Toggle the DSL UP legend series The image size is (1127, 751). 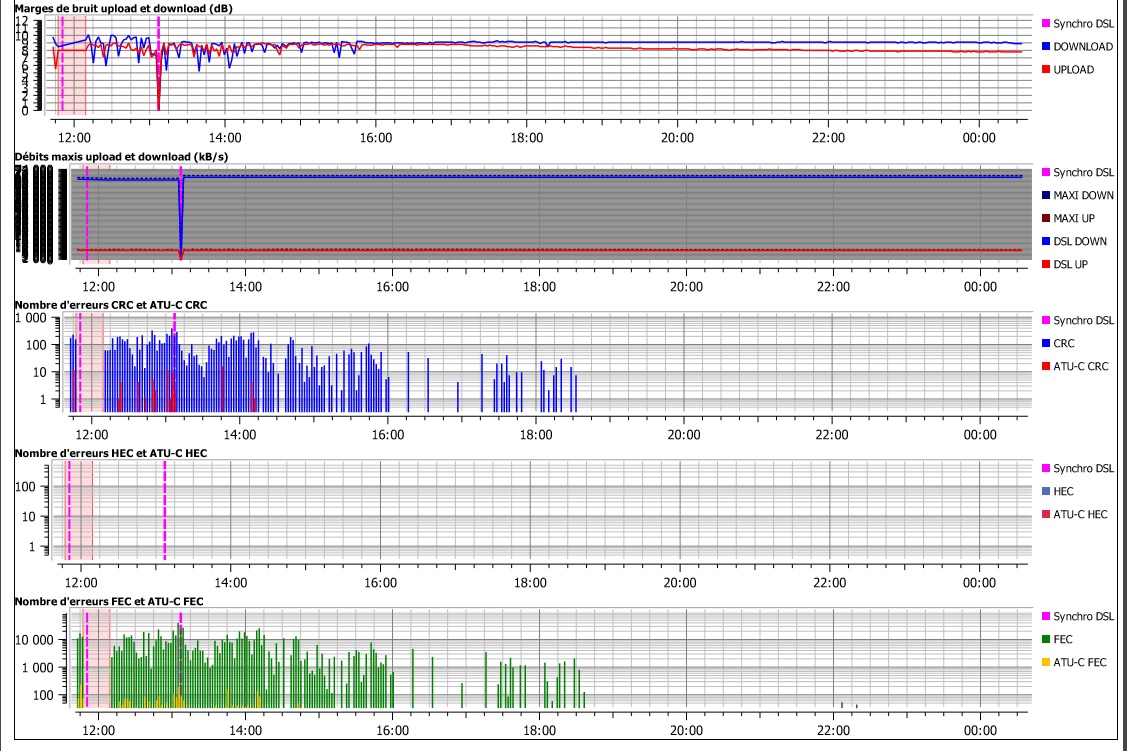pyautogui.click(x=1073, y=265)
